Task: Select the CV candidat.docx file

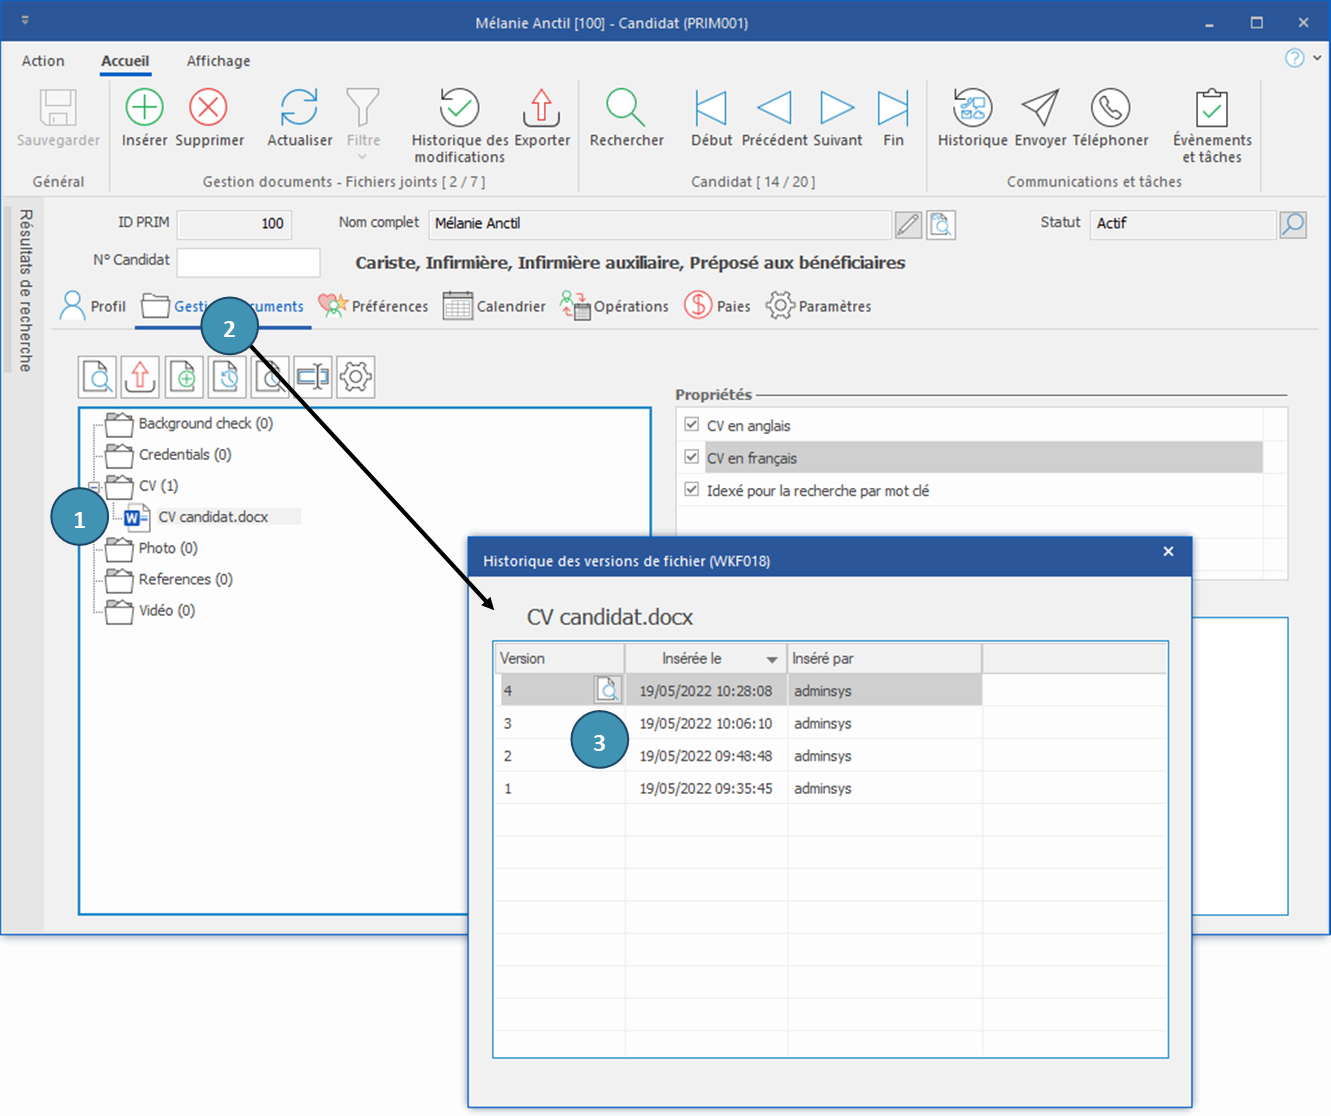Action: (x=213, y=517)
